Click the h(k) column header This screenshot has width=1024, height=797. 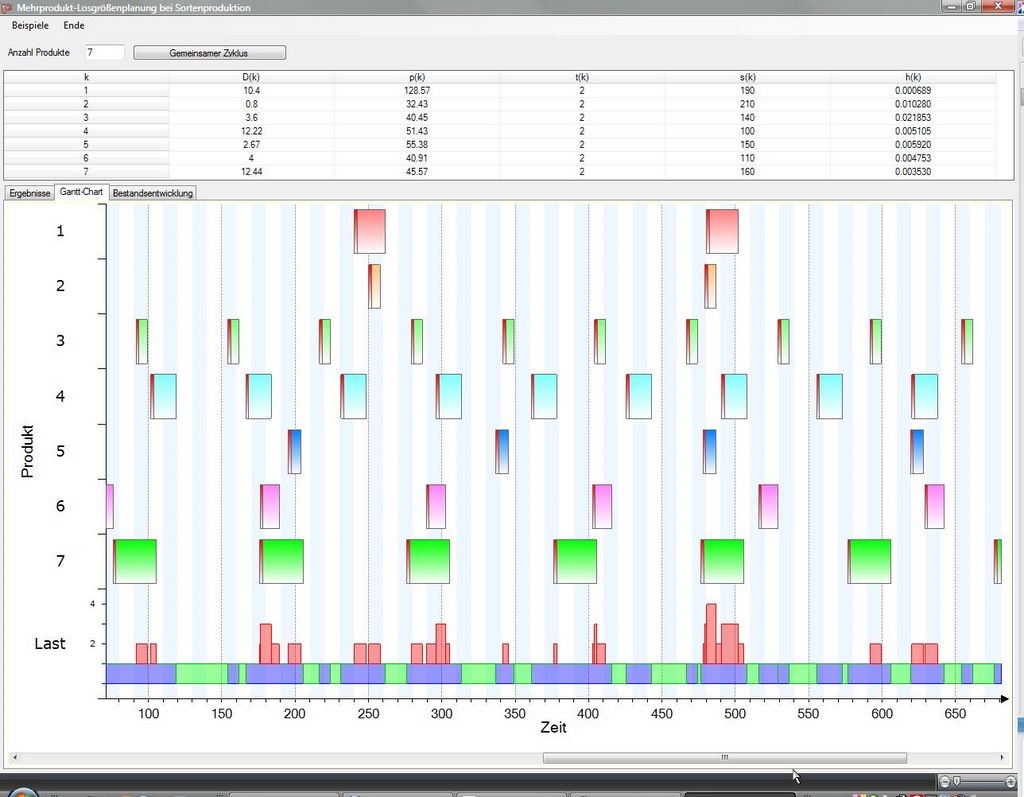tap(912, 77)
